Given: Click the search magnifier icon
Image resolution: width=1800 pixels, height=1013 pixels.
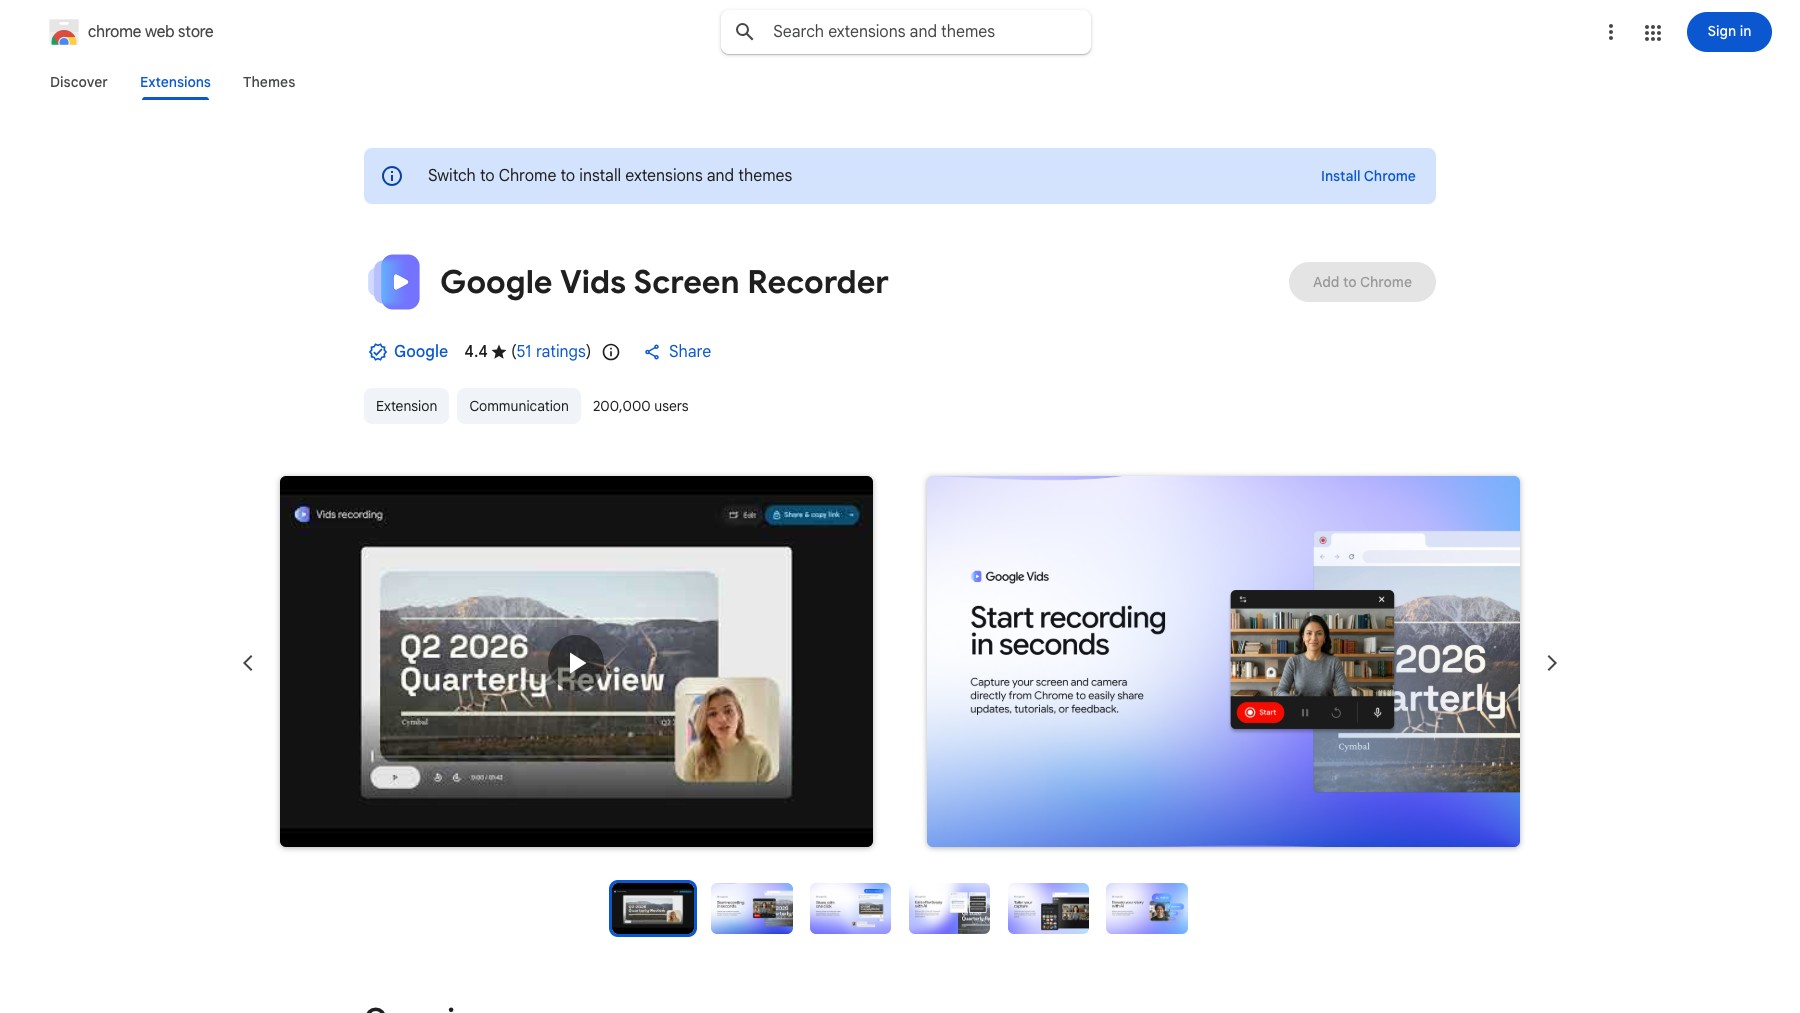Looking at the screenshot, I should pos(745,32).
